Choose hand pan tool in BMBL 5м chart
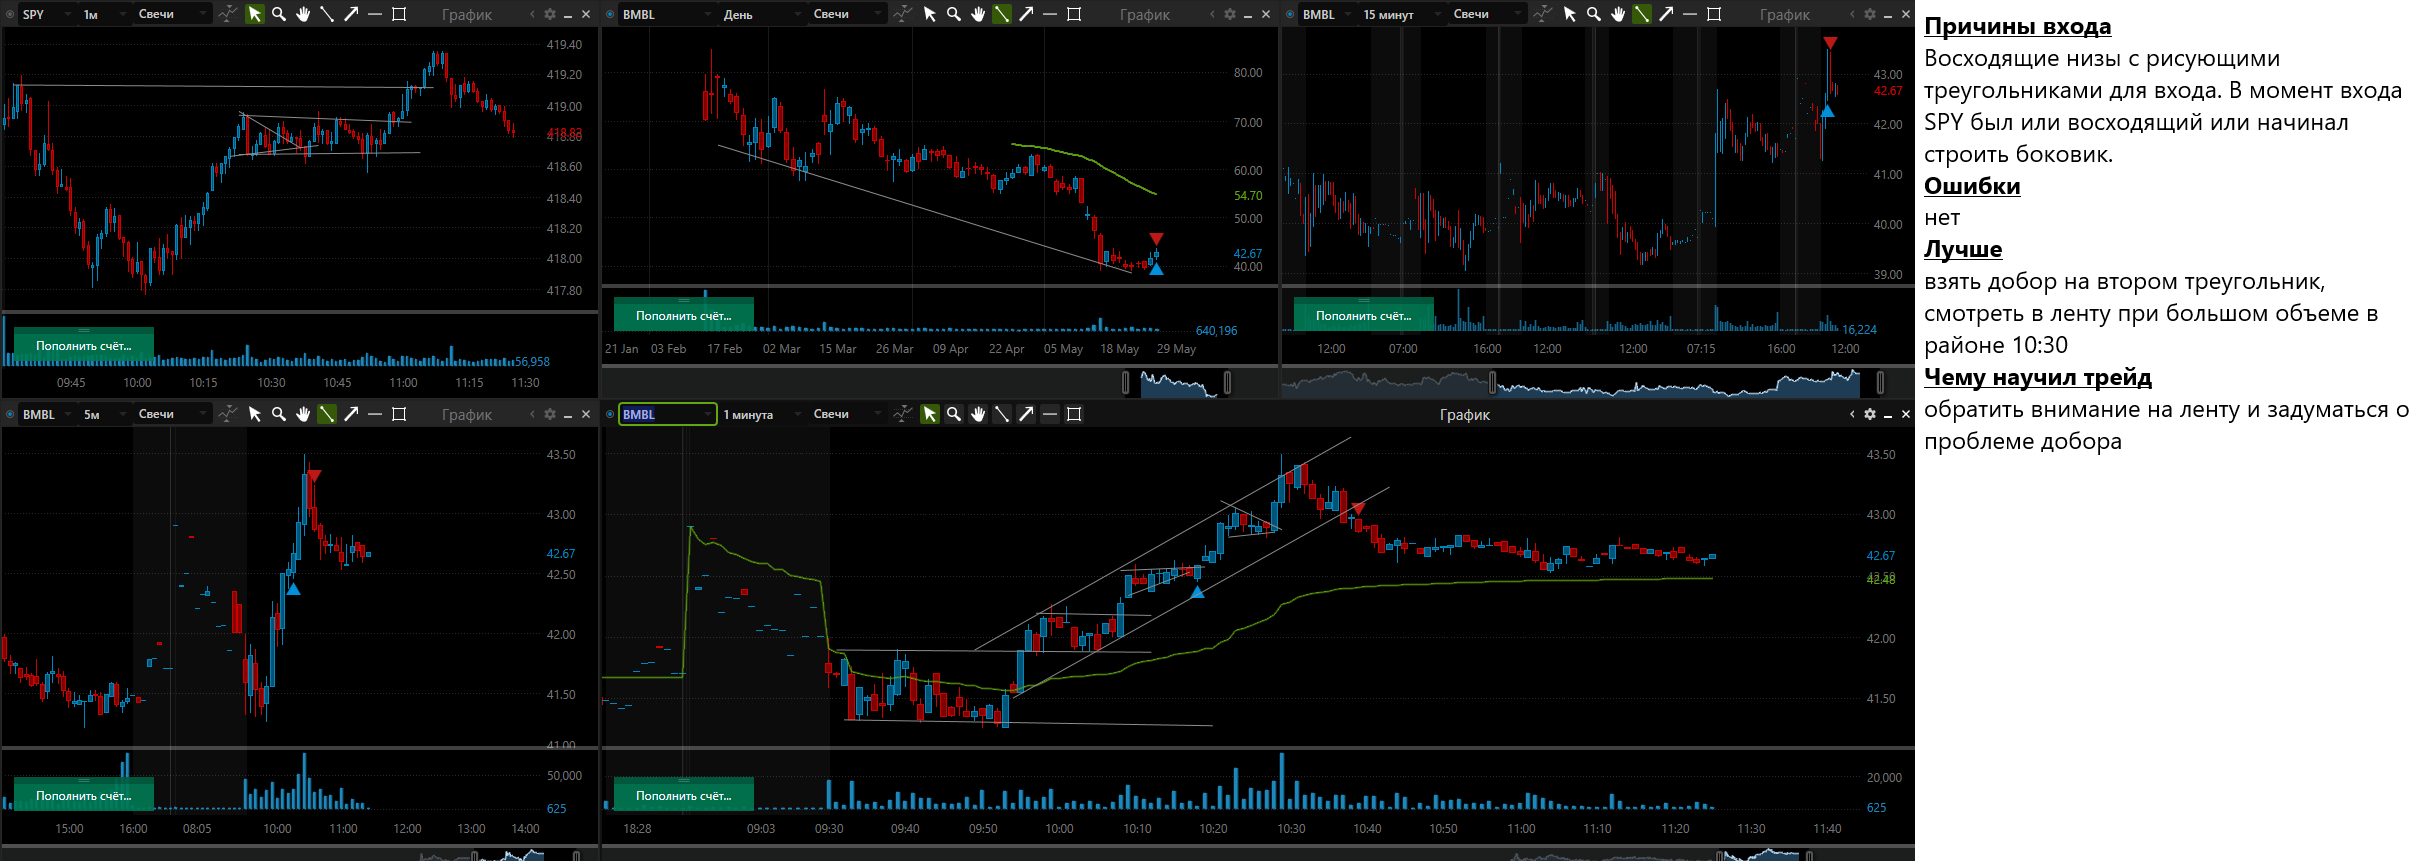Viewport: 2415px width, 861px height. click(303, 414)
